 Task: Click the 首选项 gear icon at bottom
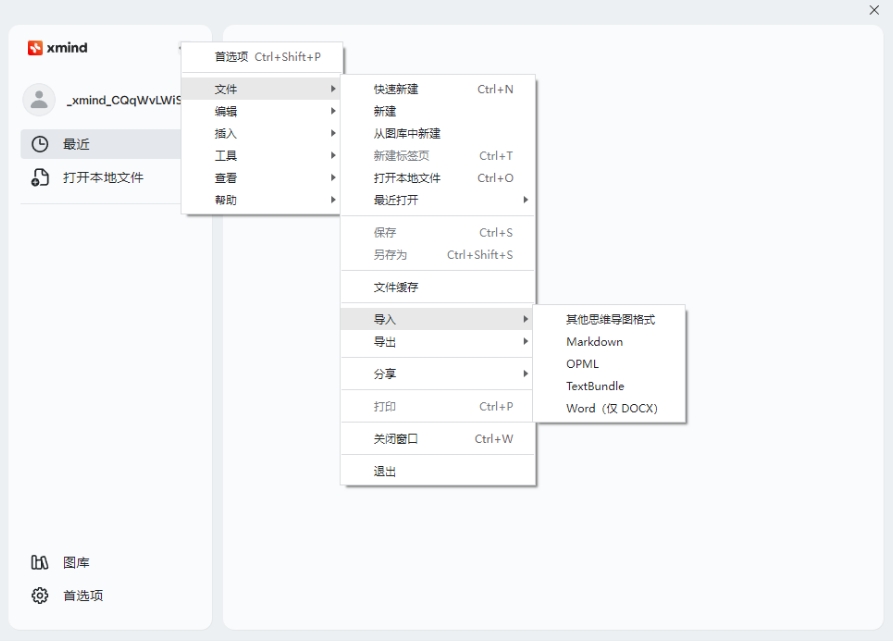pos(38,595)
